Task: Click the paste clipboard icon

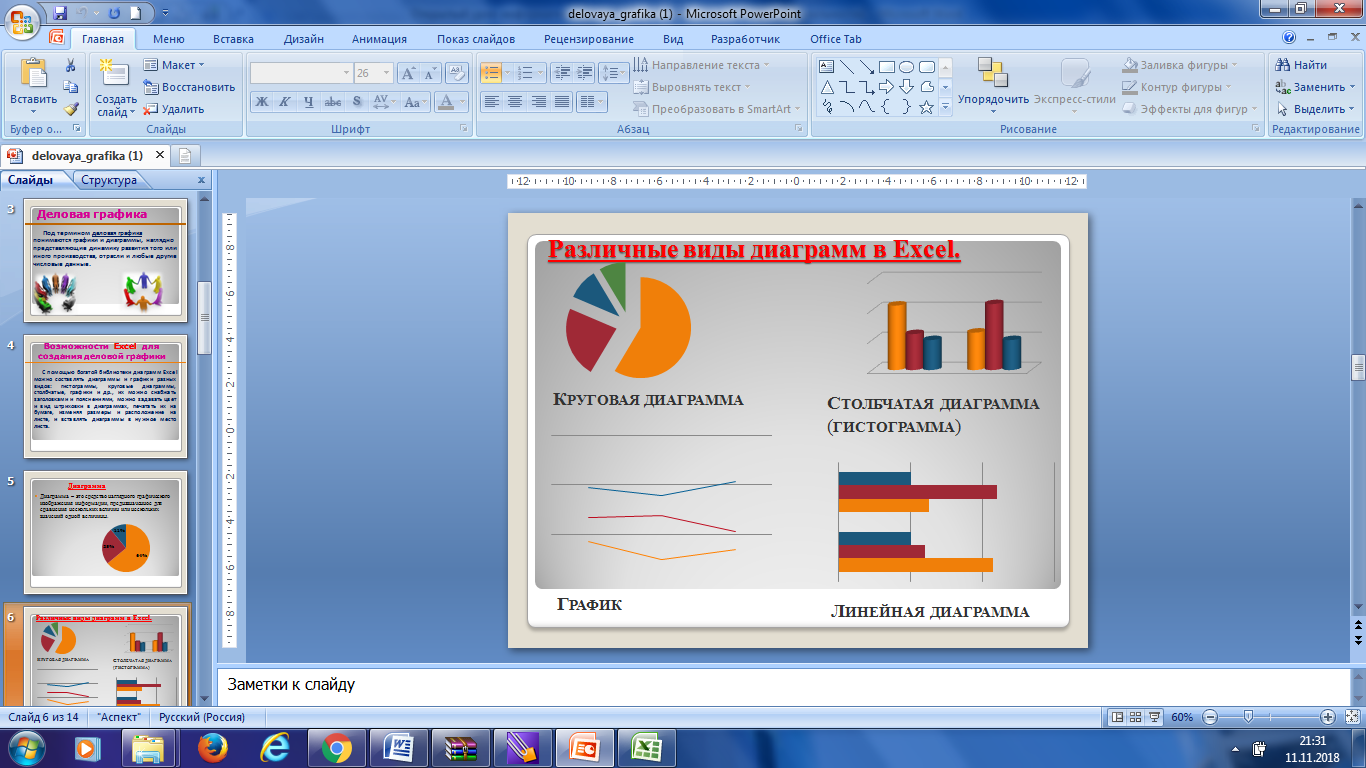Action: (33, 73)
